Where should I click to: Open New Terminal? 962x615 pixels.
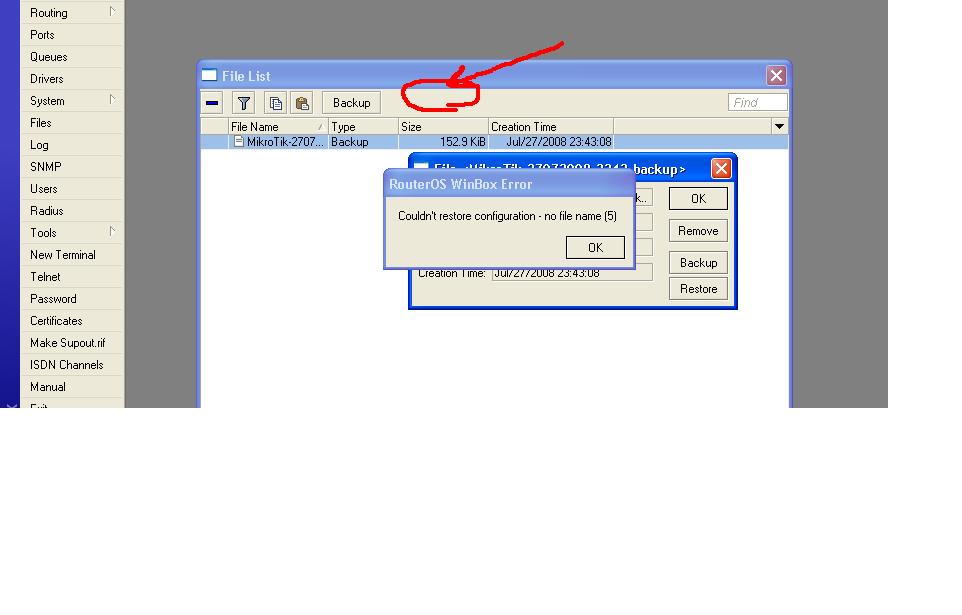click(72, 255)
